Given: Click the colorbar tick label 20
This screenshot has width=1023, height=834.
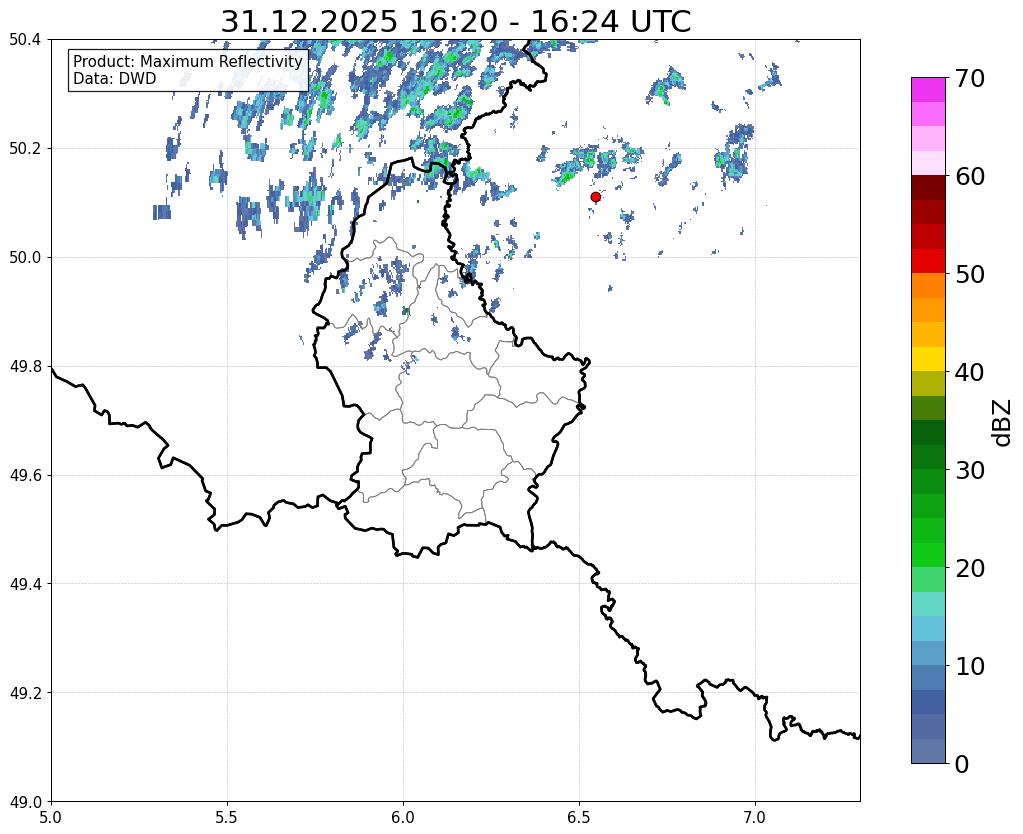Looking at the screenshot, I should 970,568.
